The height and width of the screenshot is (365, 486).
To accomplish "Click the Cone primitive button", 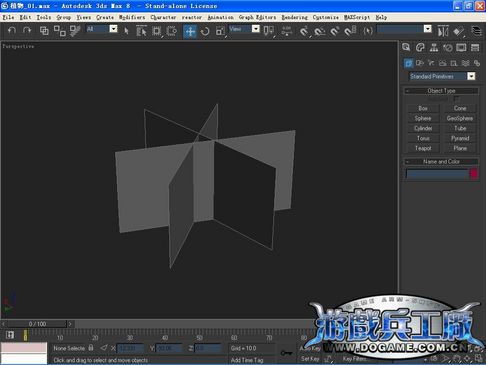I will (460, 108).
